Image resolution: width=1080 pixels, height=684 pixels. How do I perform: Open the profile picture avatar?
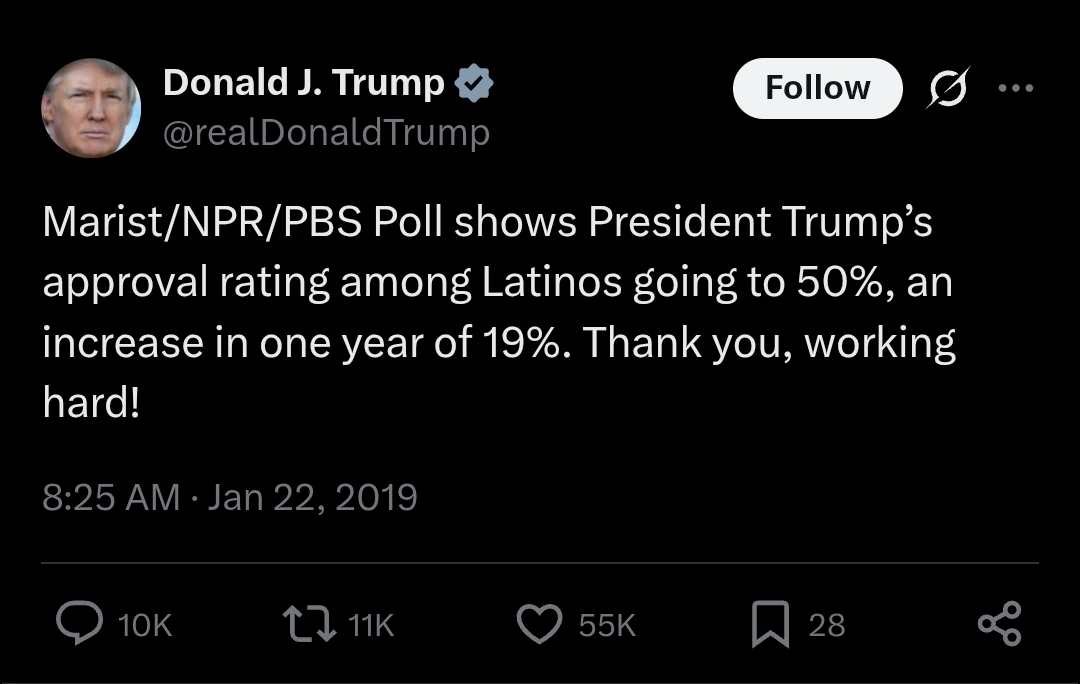coord(92,108)
